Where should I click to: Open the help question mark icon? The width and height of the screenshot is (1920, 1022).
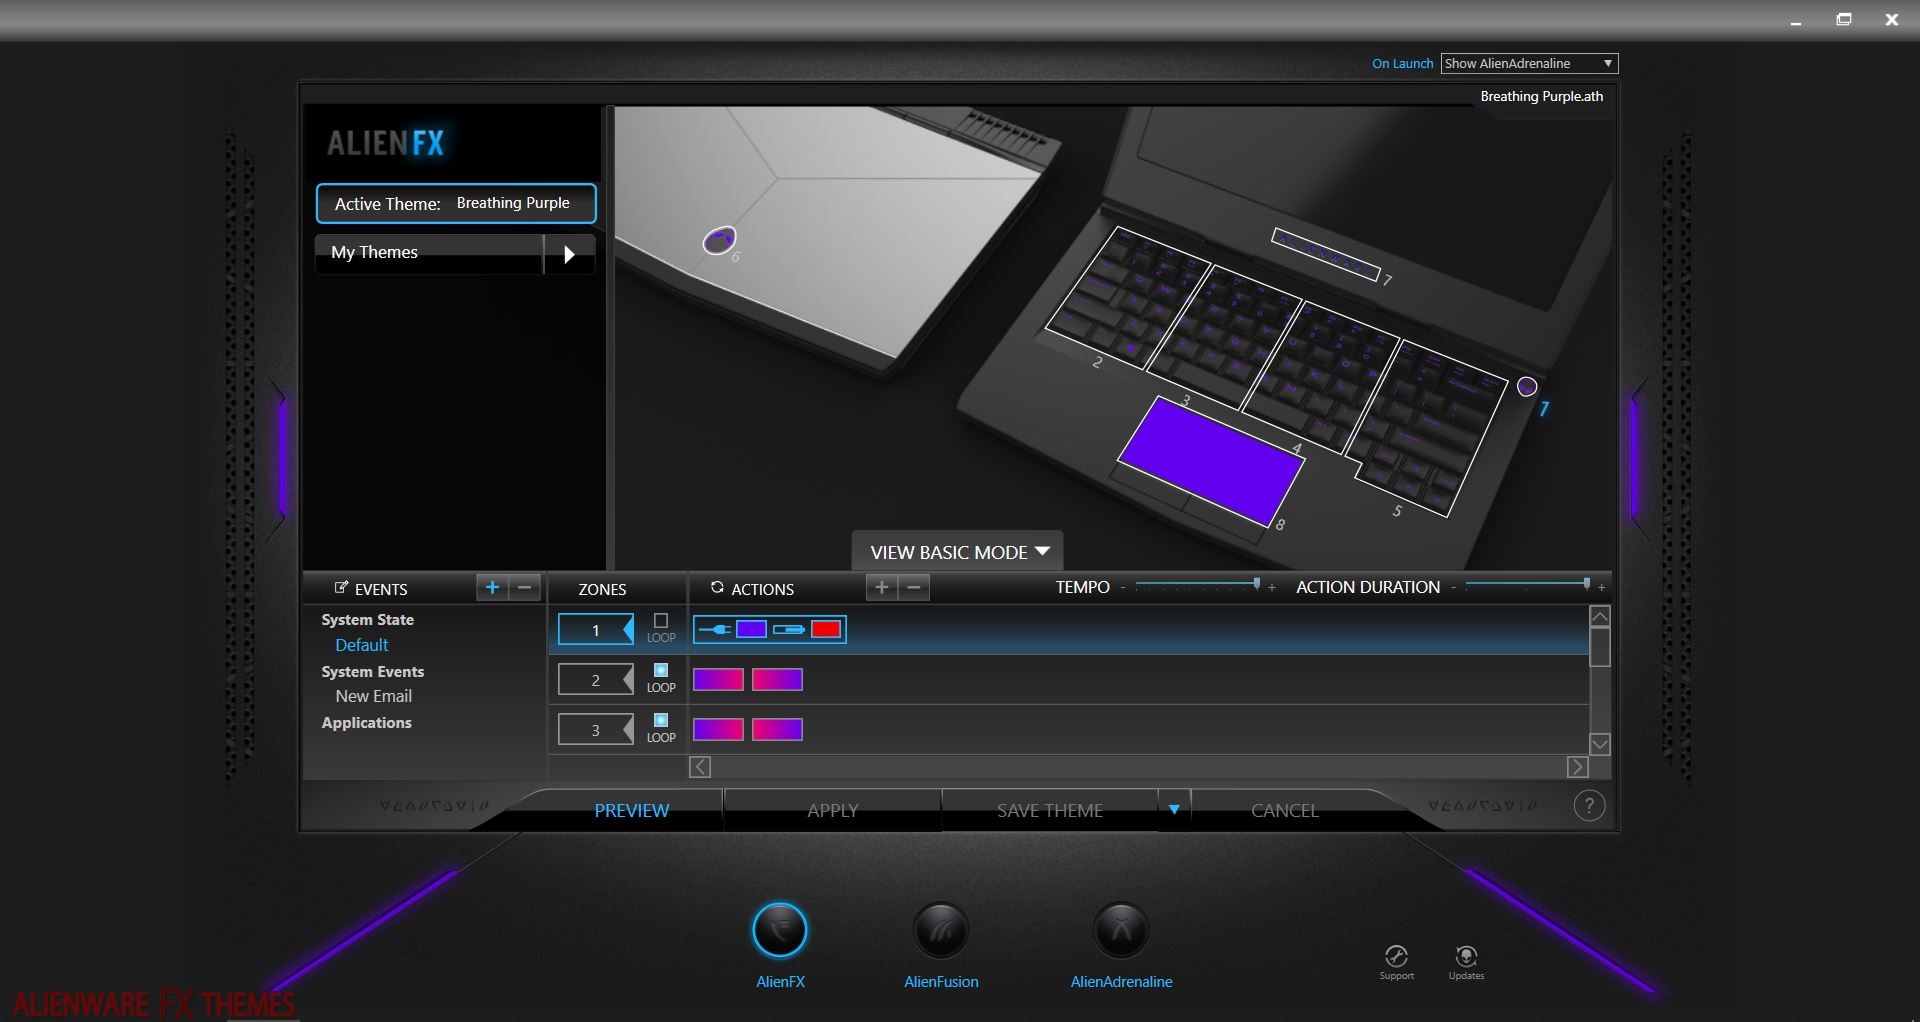1589,806
